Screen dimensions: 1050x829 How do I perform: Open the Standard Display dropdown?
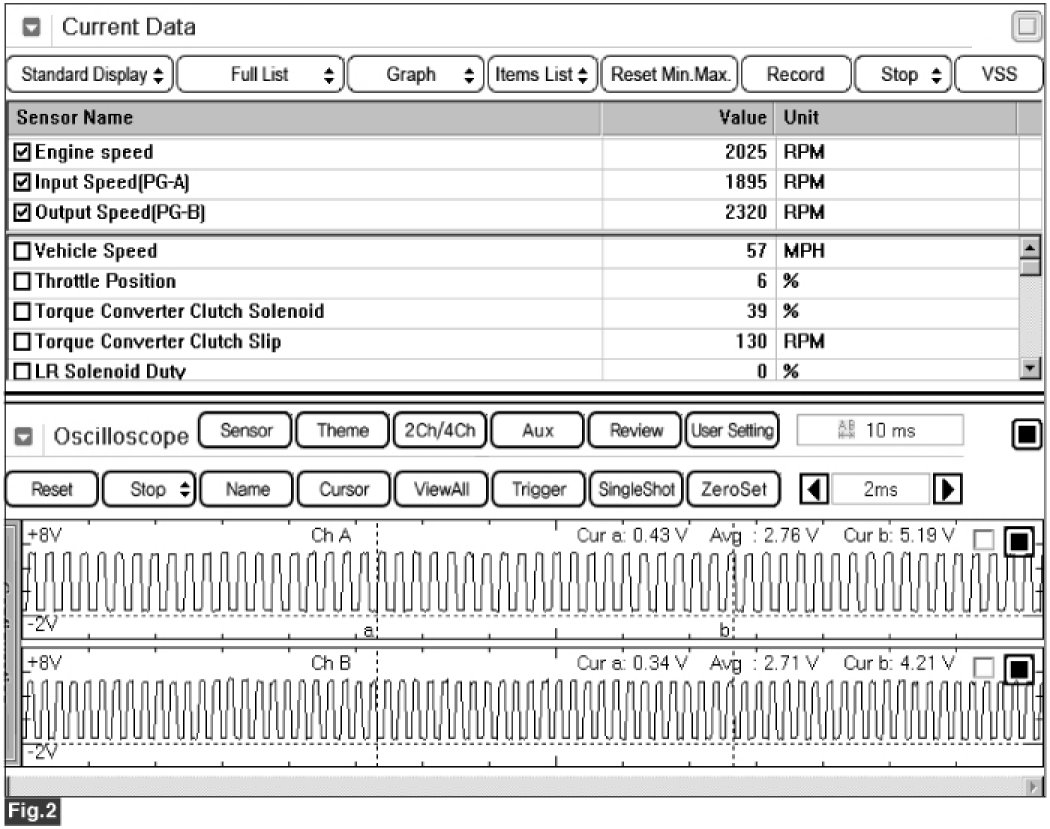click(x=89, y=75)
